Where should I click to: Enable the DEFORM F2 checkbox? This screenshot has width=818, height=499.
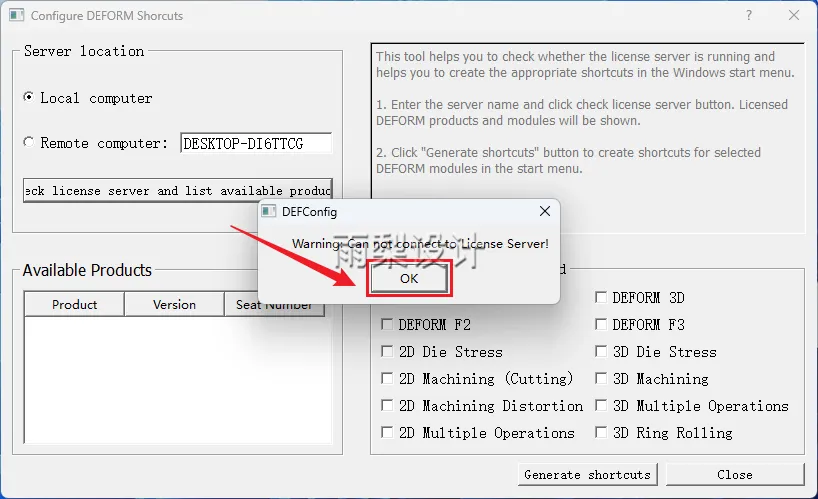[x=387, y=324]
